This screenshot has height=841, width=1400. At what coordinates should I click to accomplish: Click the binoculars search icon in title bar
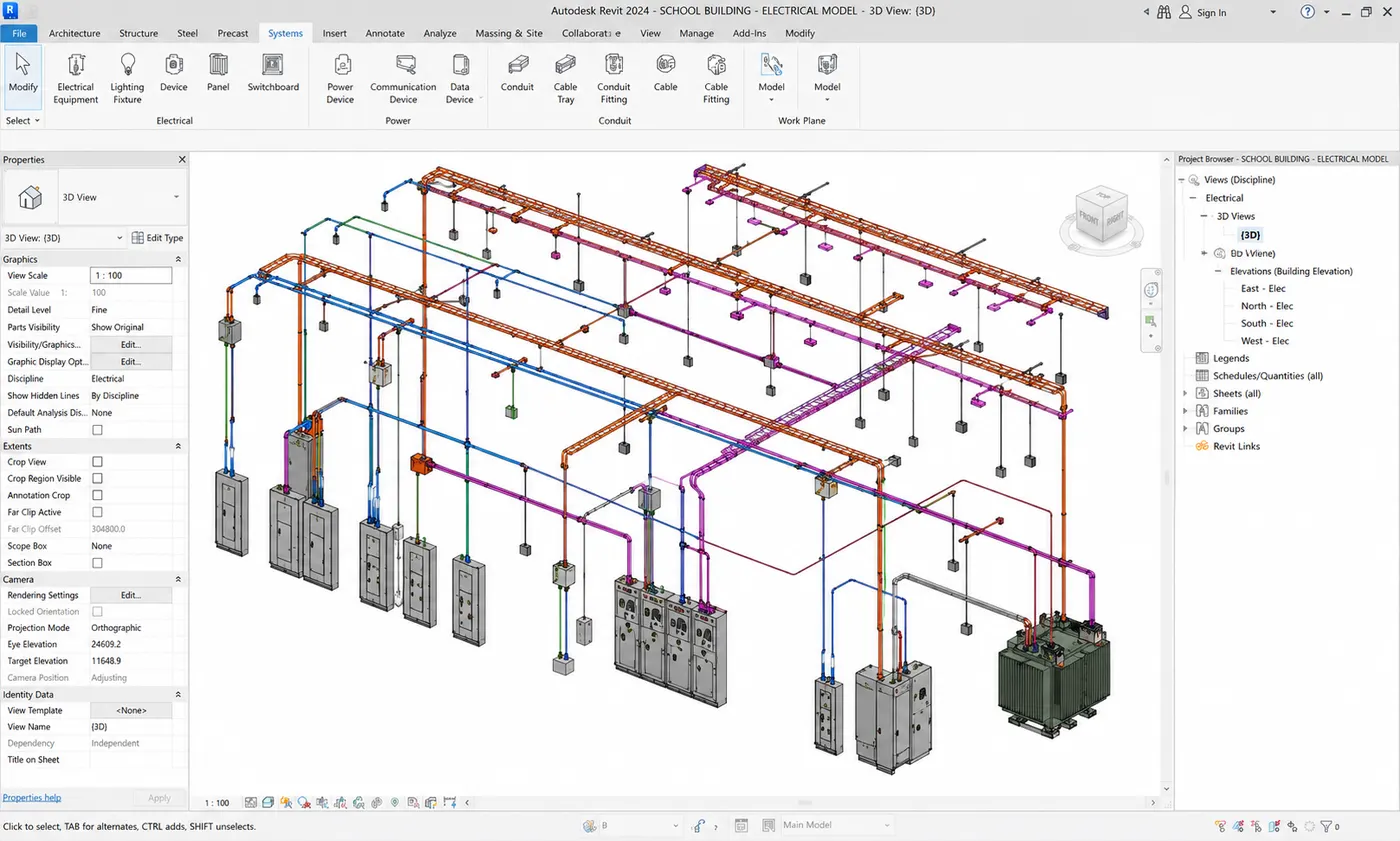[x=1164, y=12]
